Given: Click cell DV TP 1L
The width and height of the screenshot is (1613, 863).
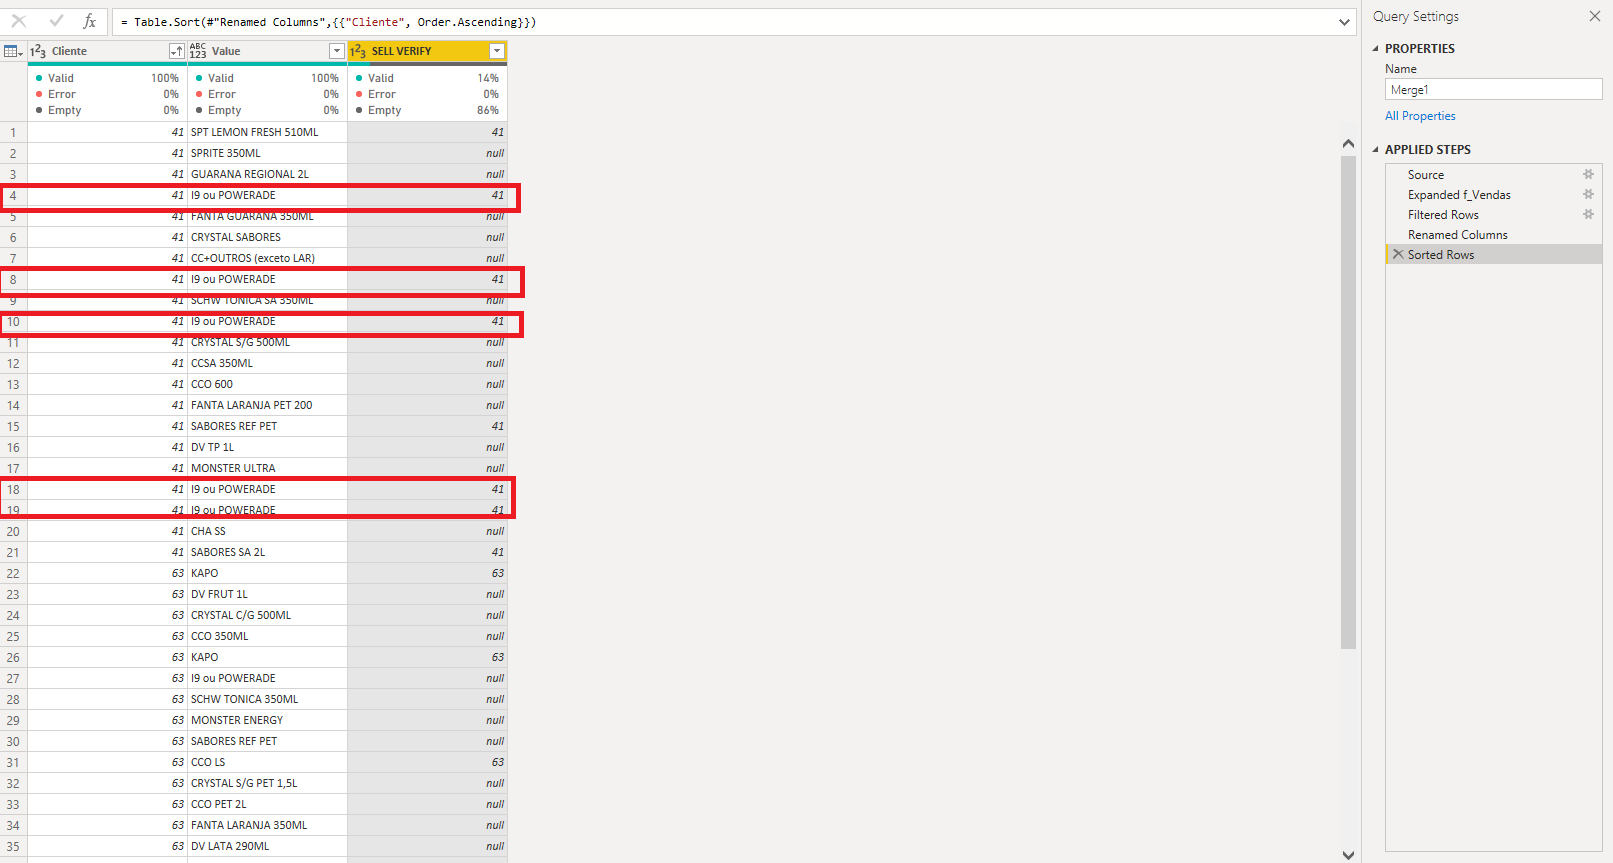Looking at the screenshot, I should tap(267, 447).
